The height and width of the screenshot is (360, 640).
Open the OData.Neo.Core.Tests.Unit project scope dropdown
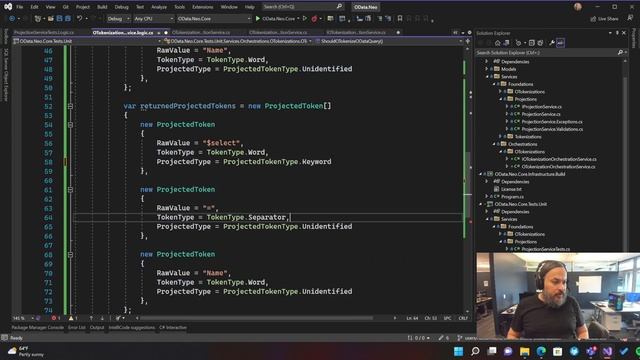pos(87,41)
